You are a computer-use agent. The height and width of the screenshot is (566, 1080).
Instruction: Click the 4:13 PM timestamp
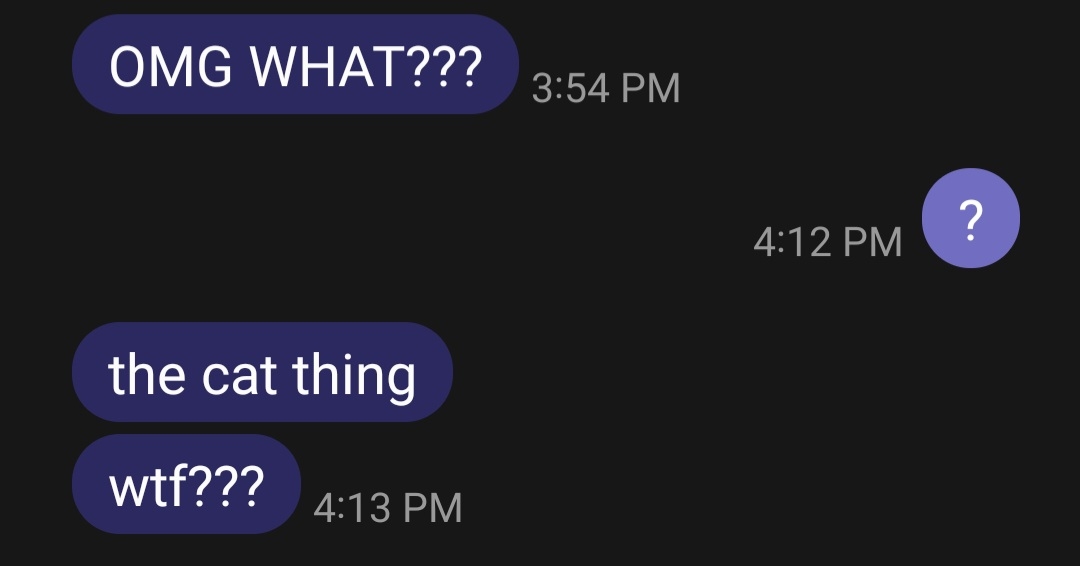click(x=388, y=508)
